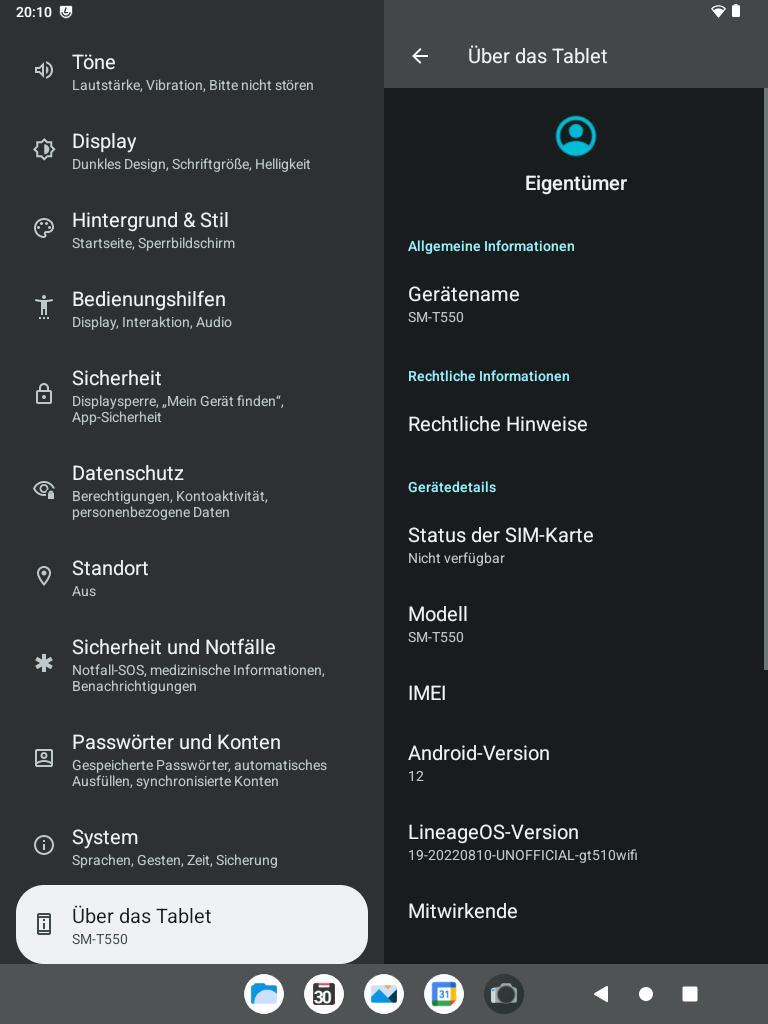Tap the recent apps square button

(690, 994)
